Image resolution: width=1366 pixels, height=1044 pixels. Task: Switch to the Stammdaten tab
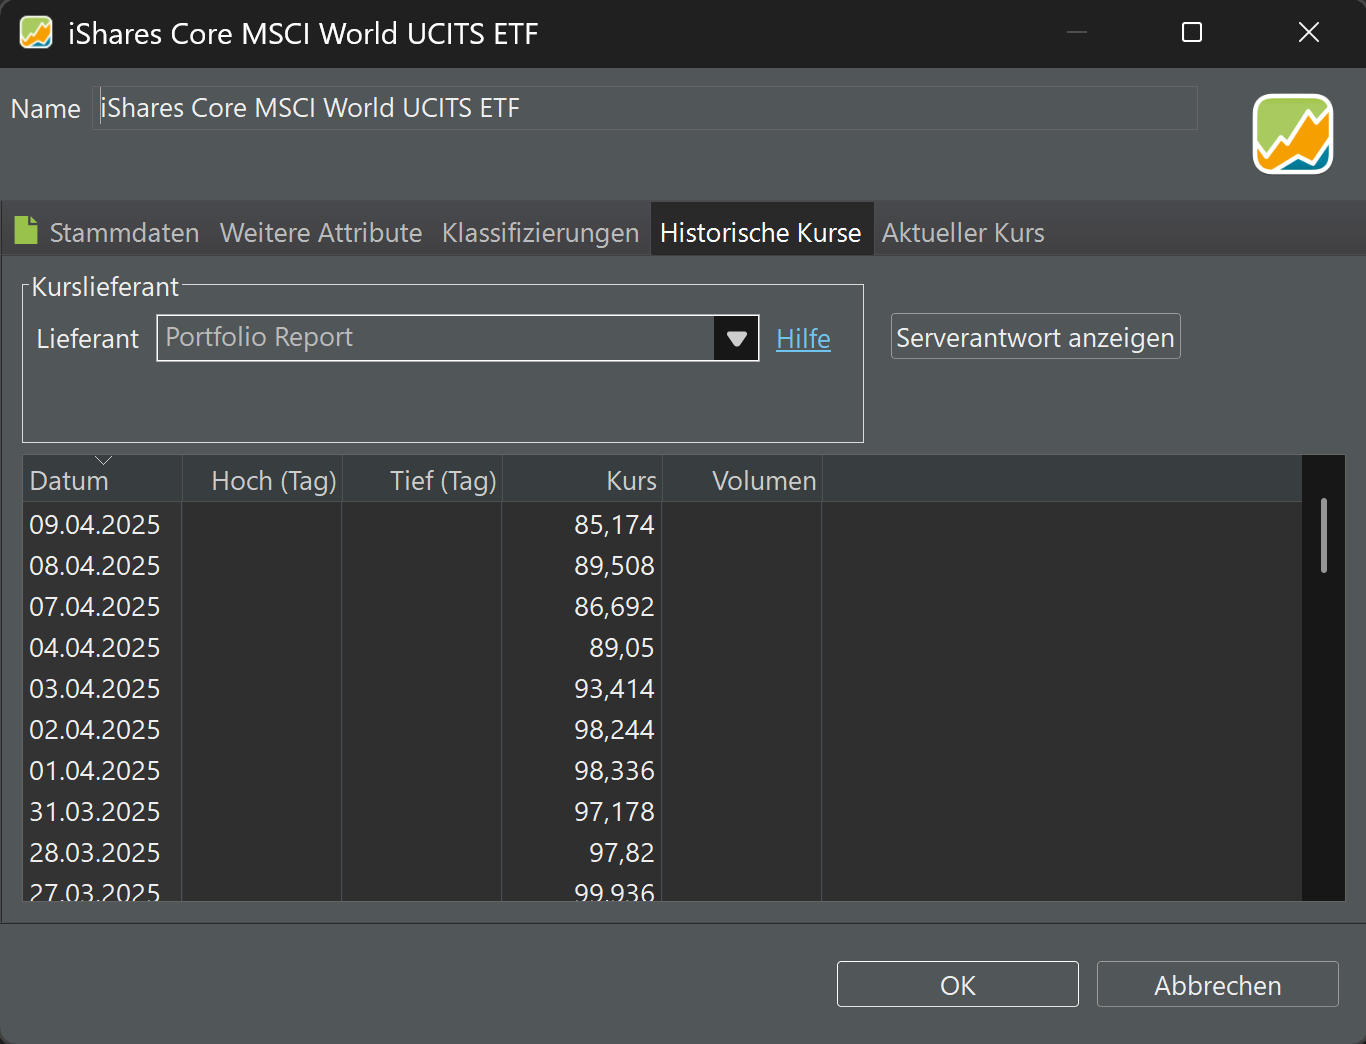point(124,233)
